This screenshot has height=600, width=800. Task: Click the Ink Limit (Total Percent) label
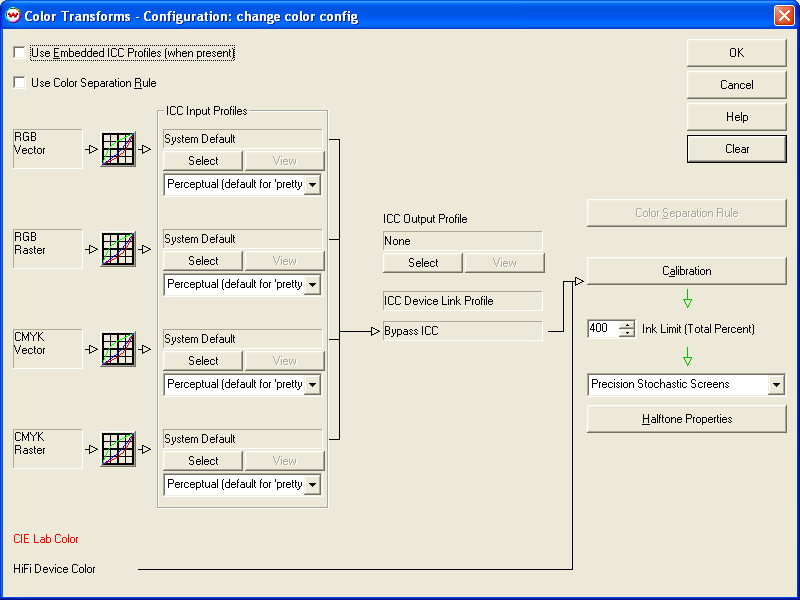tap(698, 329)
